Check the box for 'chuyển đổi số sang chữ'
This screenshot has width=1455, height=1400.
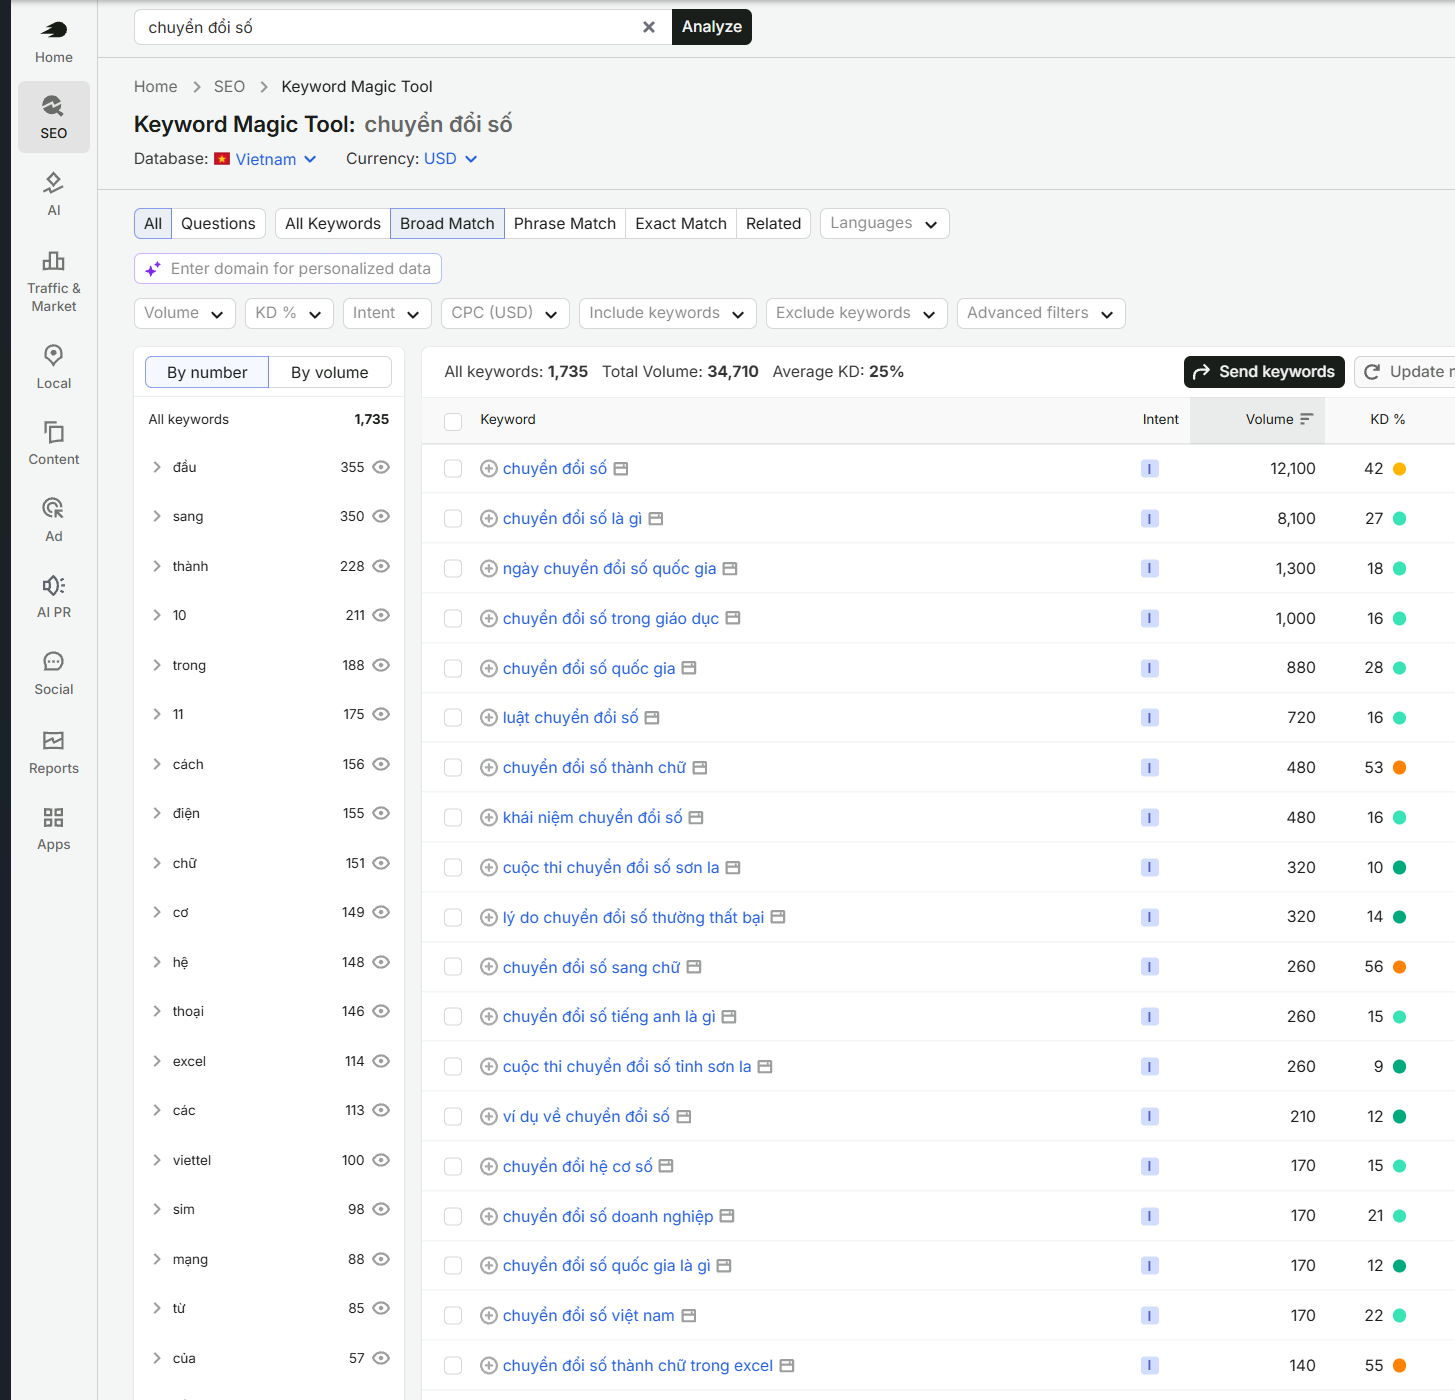coord(453,967)
